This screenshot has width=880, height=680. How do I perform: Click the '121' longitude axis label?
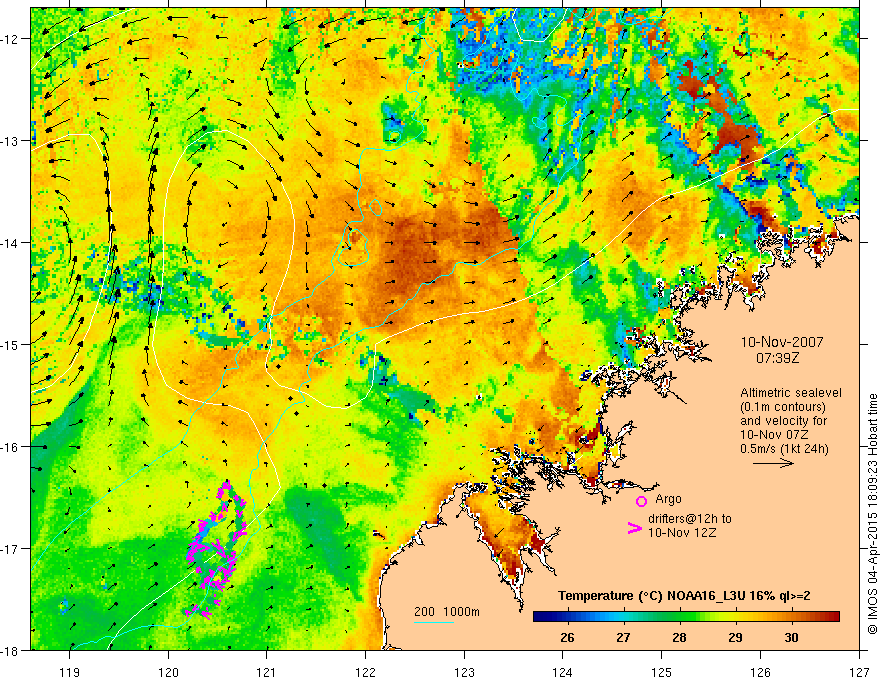(267, 672)
